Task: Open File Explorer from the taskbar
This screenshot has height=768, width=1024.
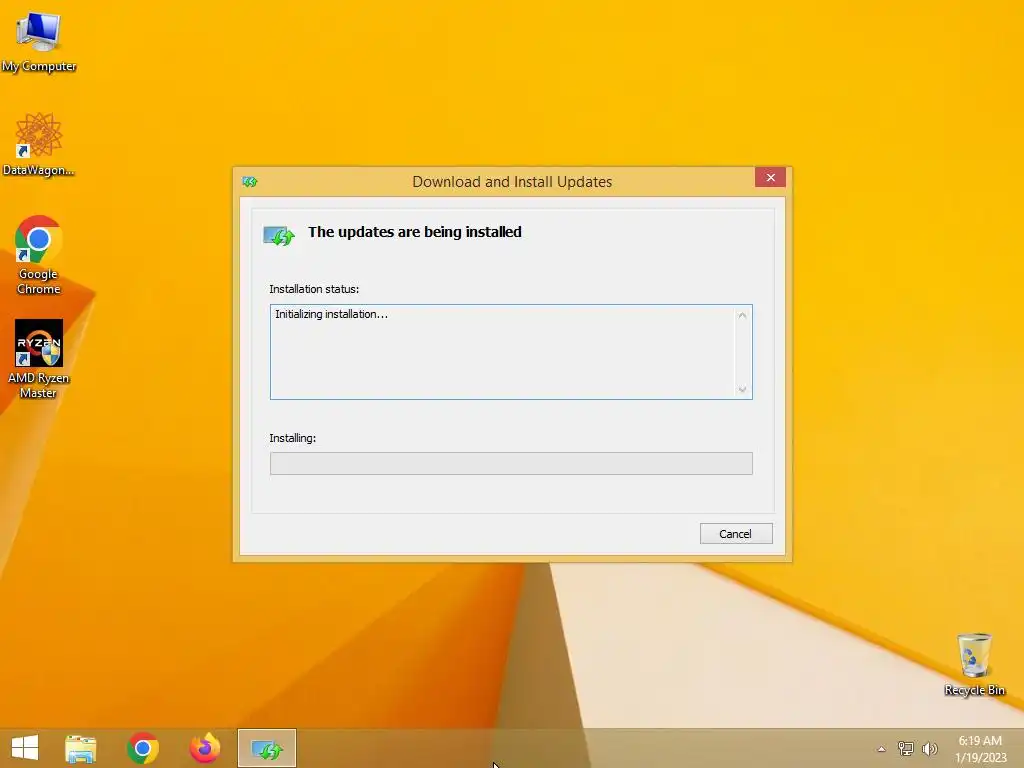Action: (80, 748)
